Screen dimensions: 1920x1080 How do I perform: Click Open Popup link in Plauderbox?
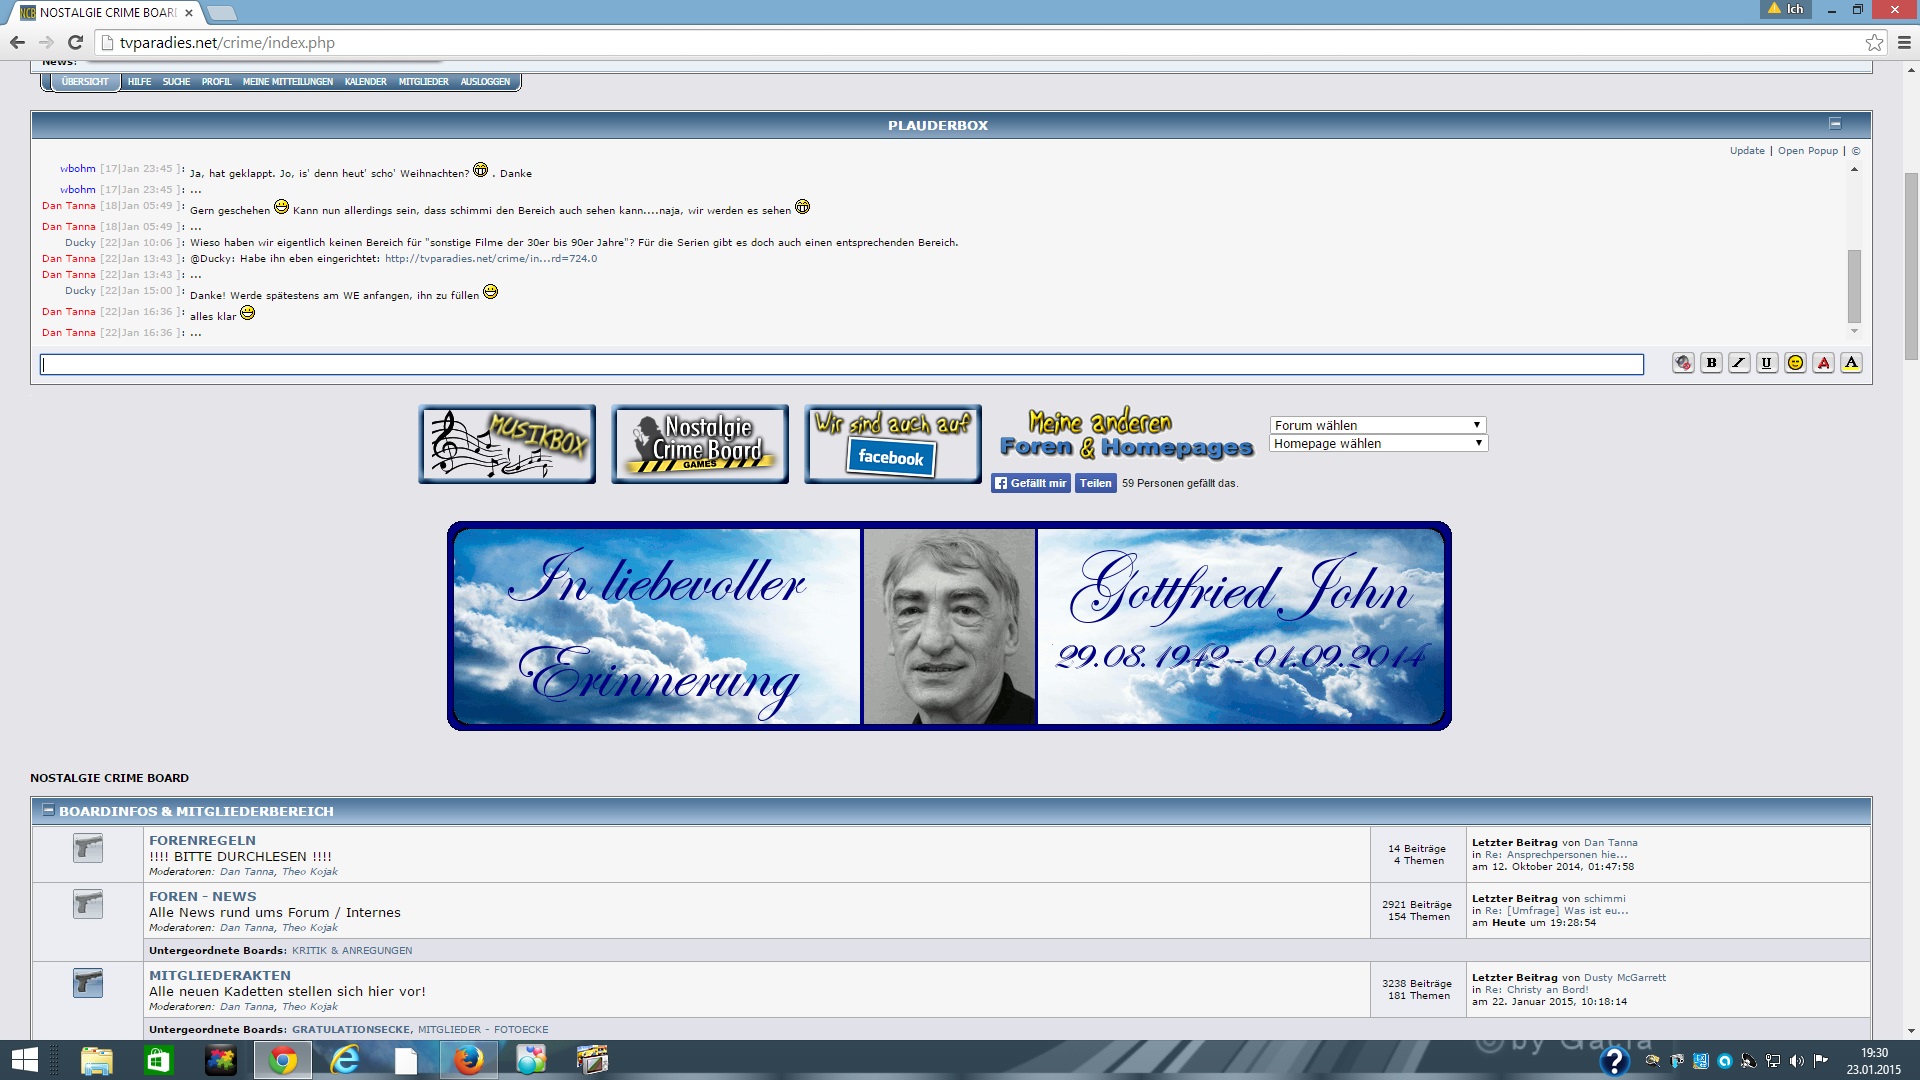click(x=1807, y=151)
